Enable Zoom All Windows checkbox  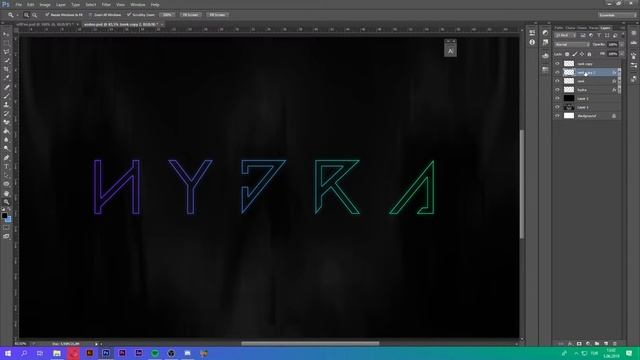point(91,15)
